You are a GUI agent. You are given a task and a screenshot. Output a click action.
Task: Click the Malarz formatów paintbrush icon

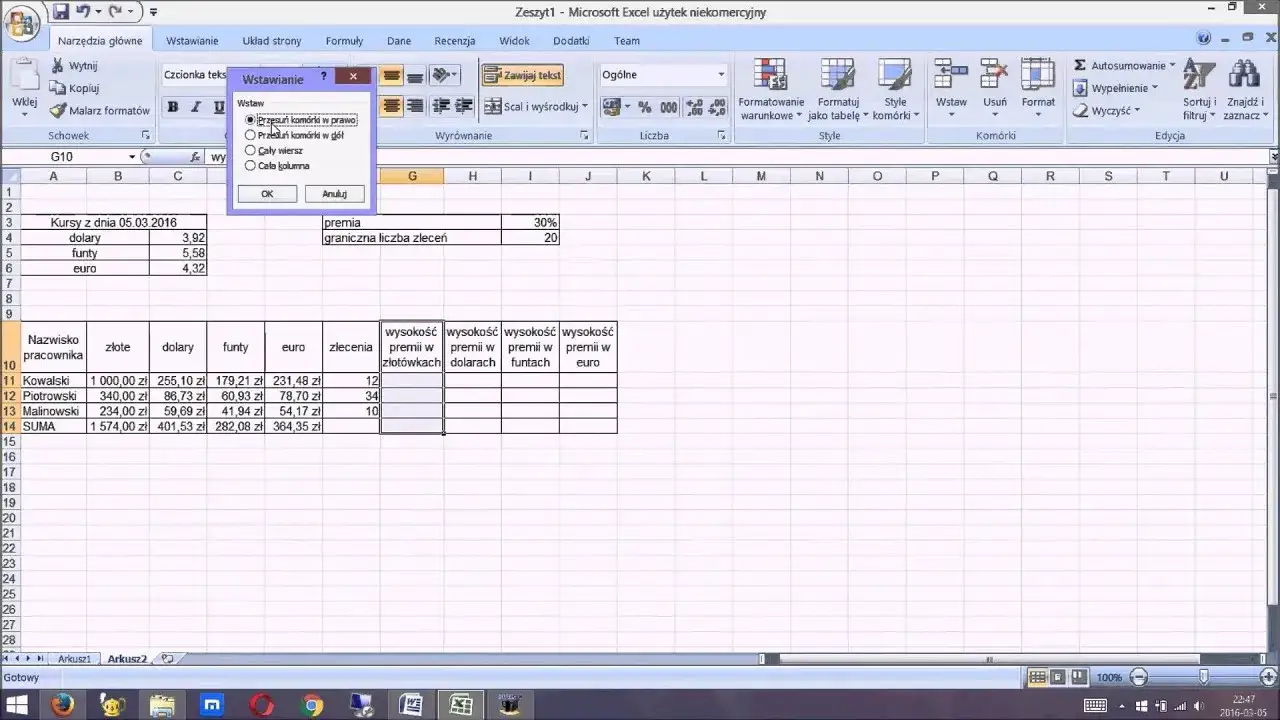click(58, 111)
